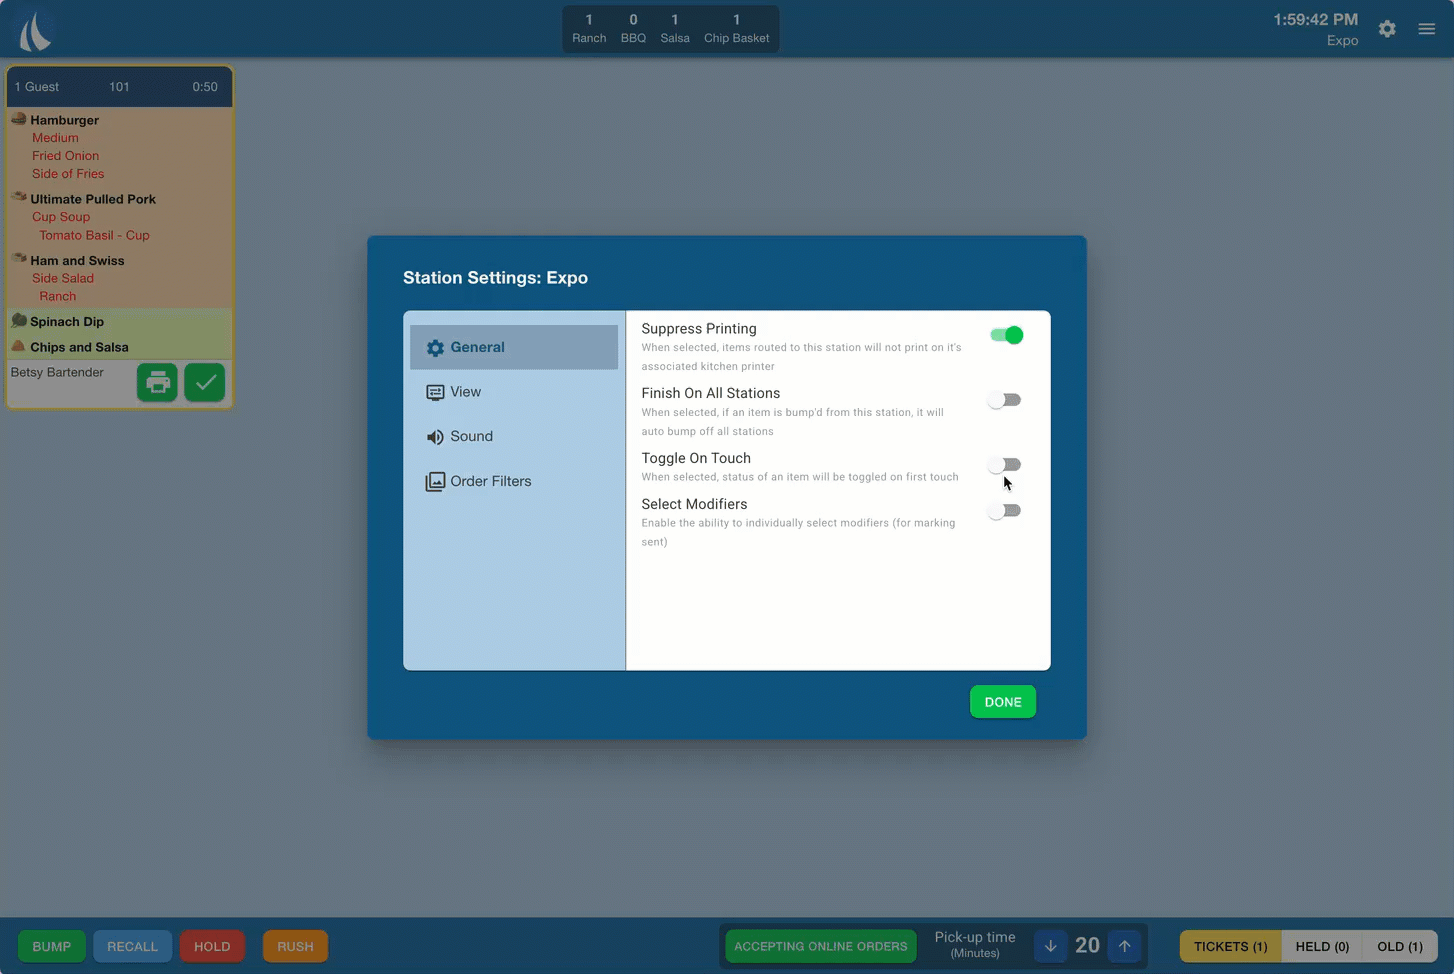Increase pick-up time with up arrow

point(1124,946)
